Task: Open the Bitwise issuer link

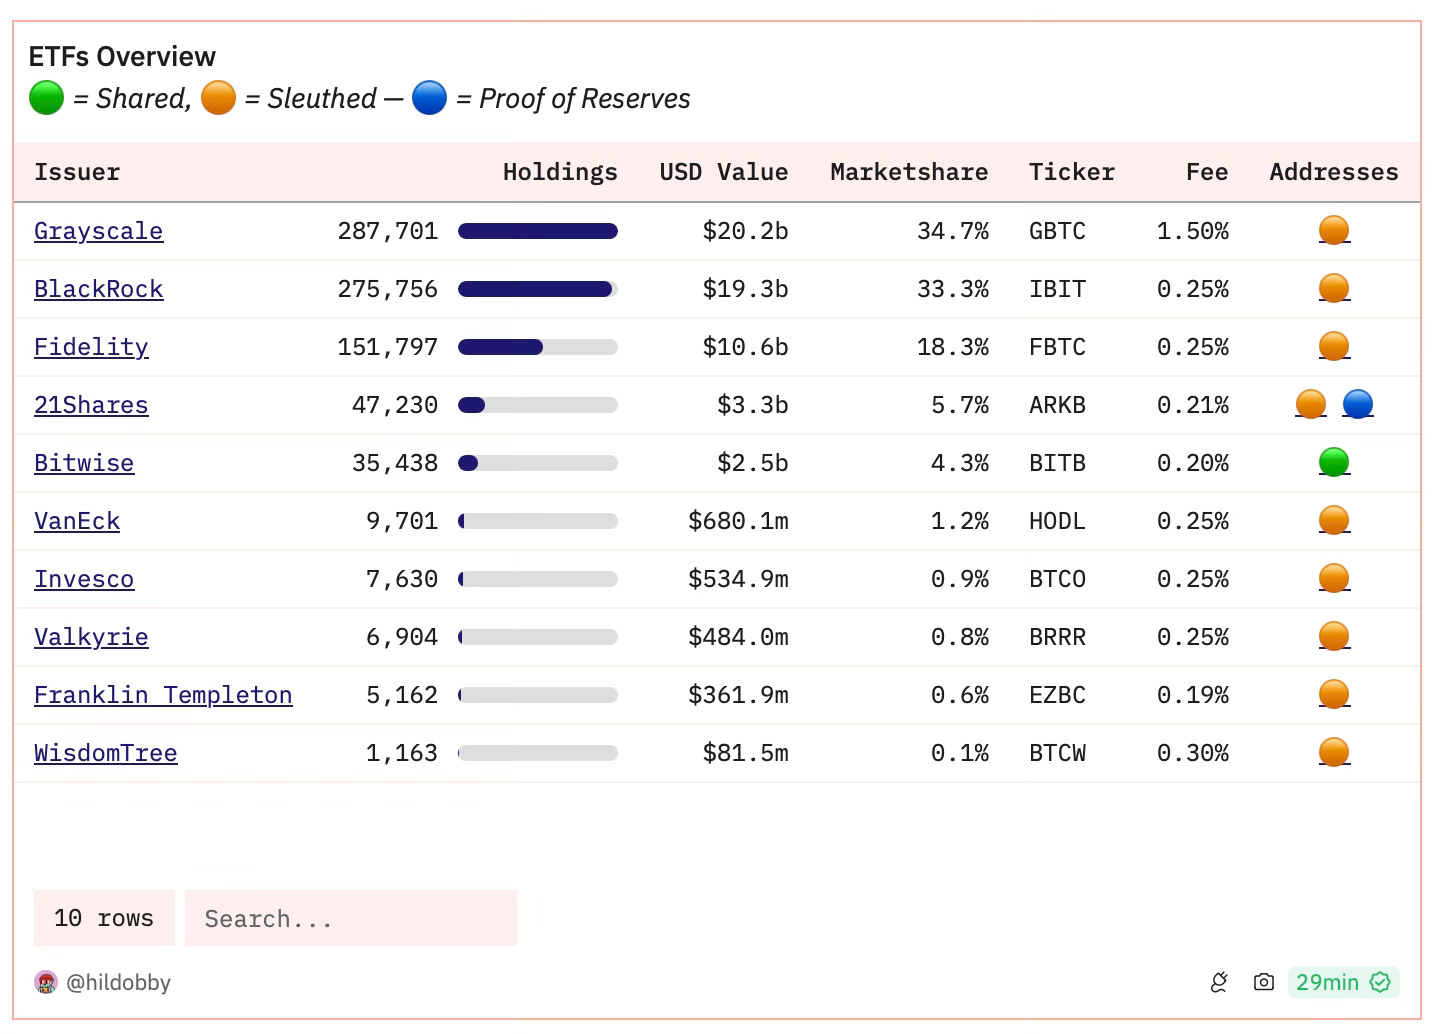Action: 84,463
